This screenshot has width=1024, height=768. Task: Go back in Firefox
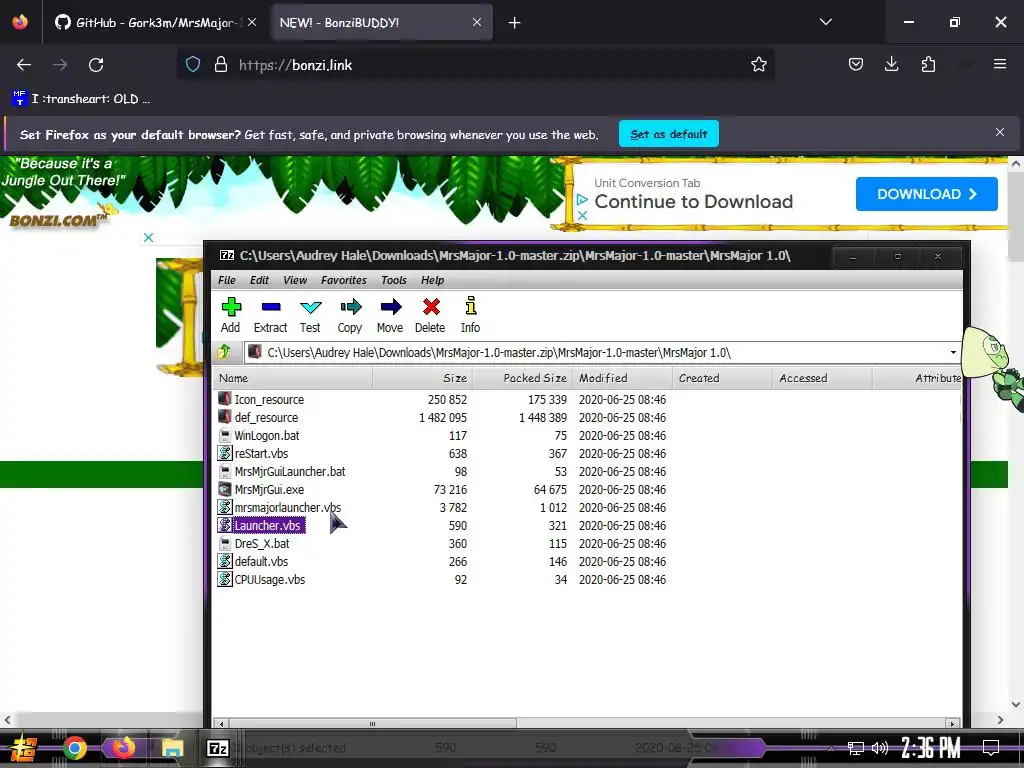click(x=24, y=65)
